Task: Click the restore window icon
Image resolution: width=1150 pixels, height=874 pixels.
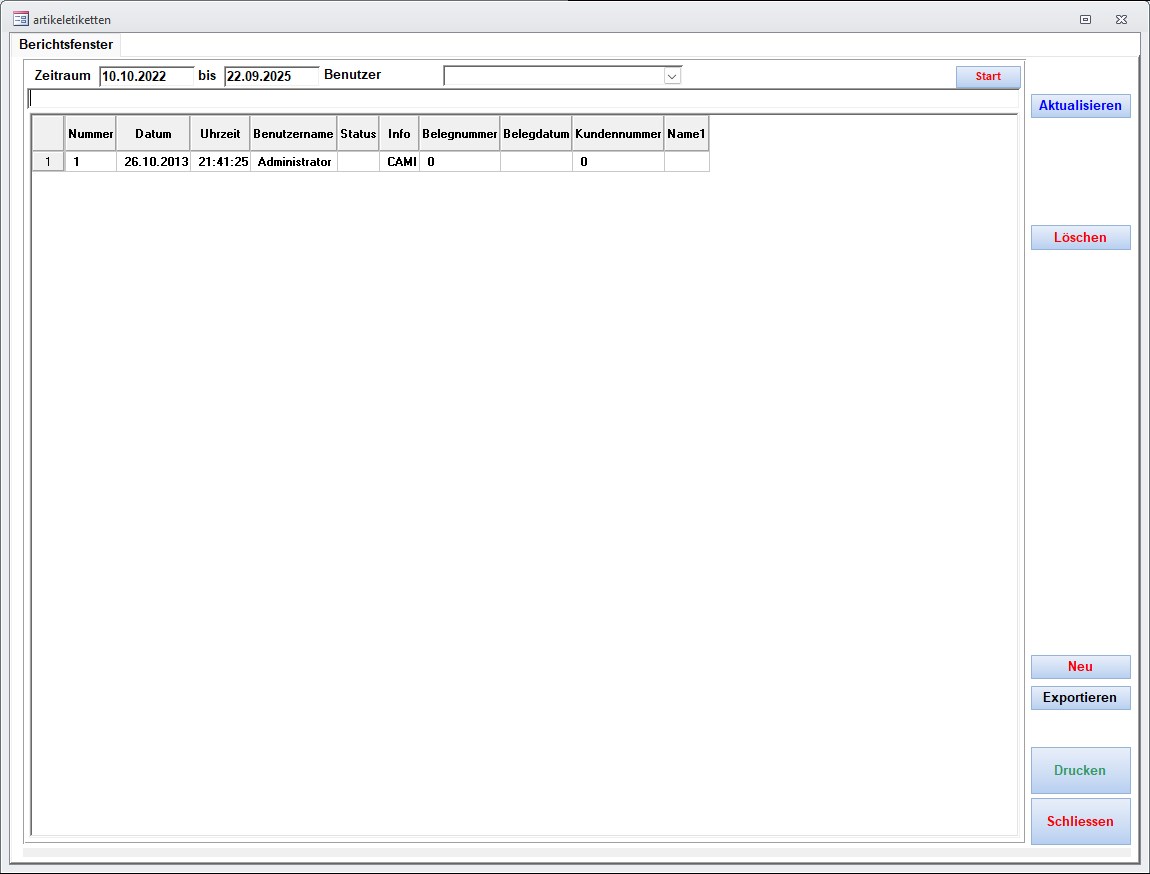Action: point(1085,19)
